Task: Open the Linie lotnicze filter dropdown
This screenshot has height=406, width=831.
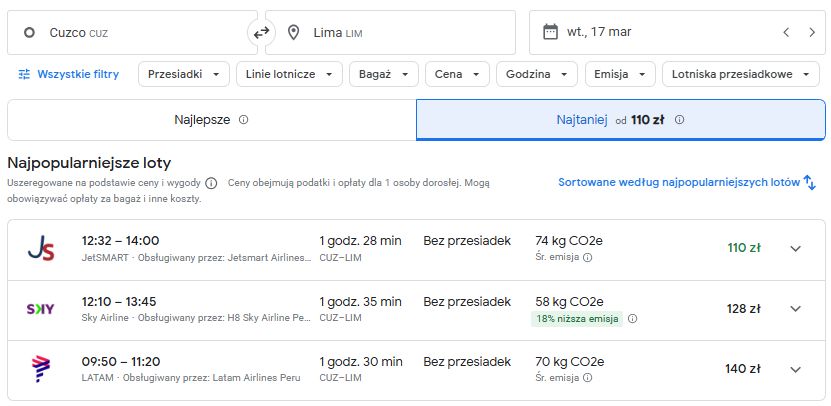Action: tap(289, 74)
